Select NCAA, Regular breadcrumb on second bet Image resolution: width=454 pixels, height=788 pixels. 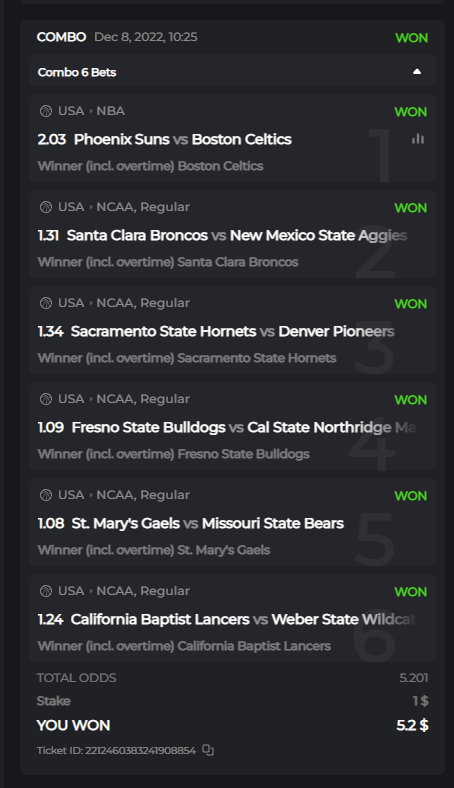143,207
